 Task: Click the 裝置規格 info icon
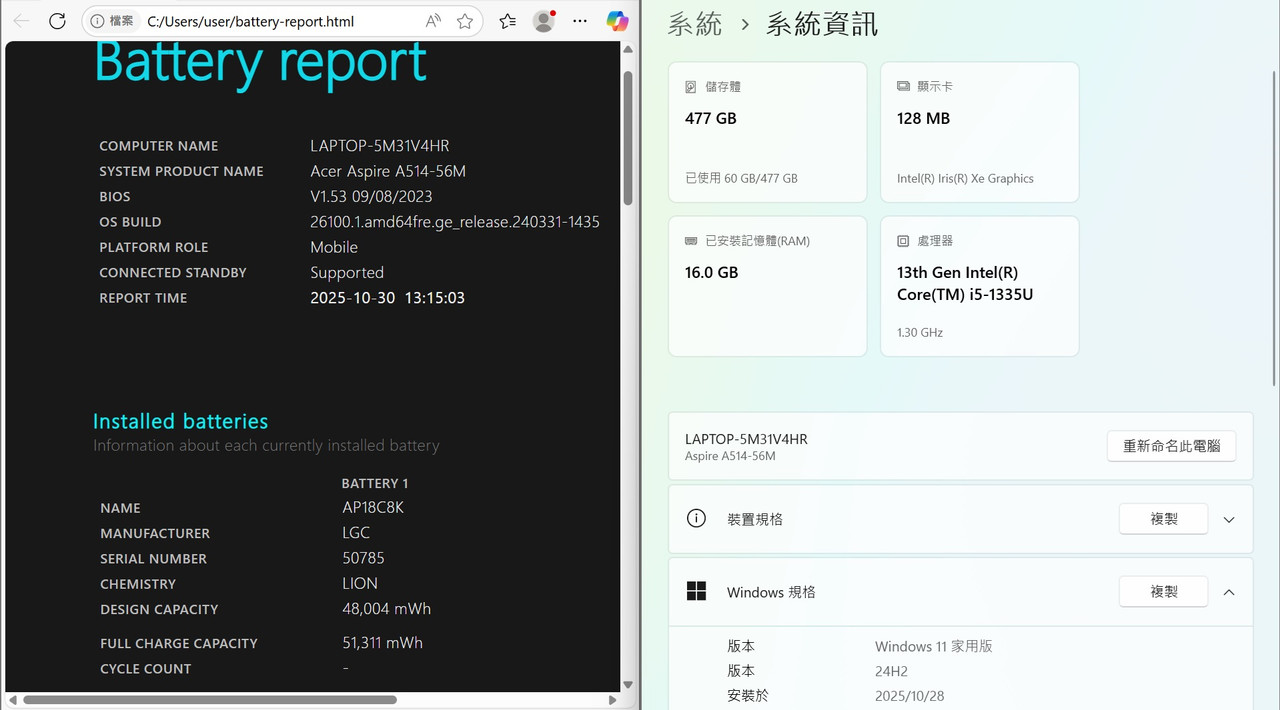(x=696, y=519)
